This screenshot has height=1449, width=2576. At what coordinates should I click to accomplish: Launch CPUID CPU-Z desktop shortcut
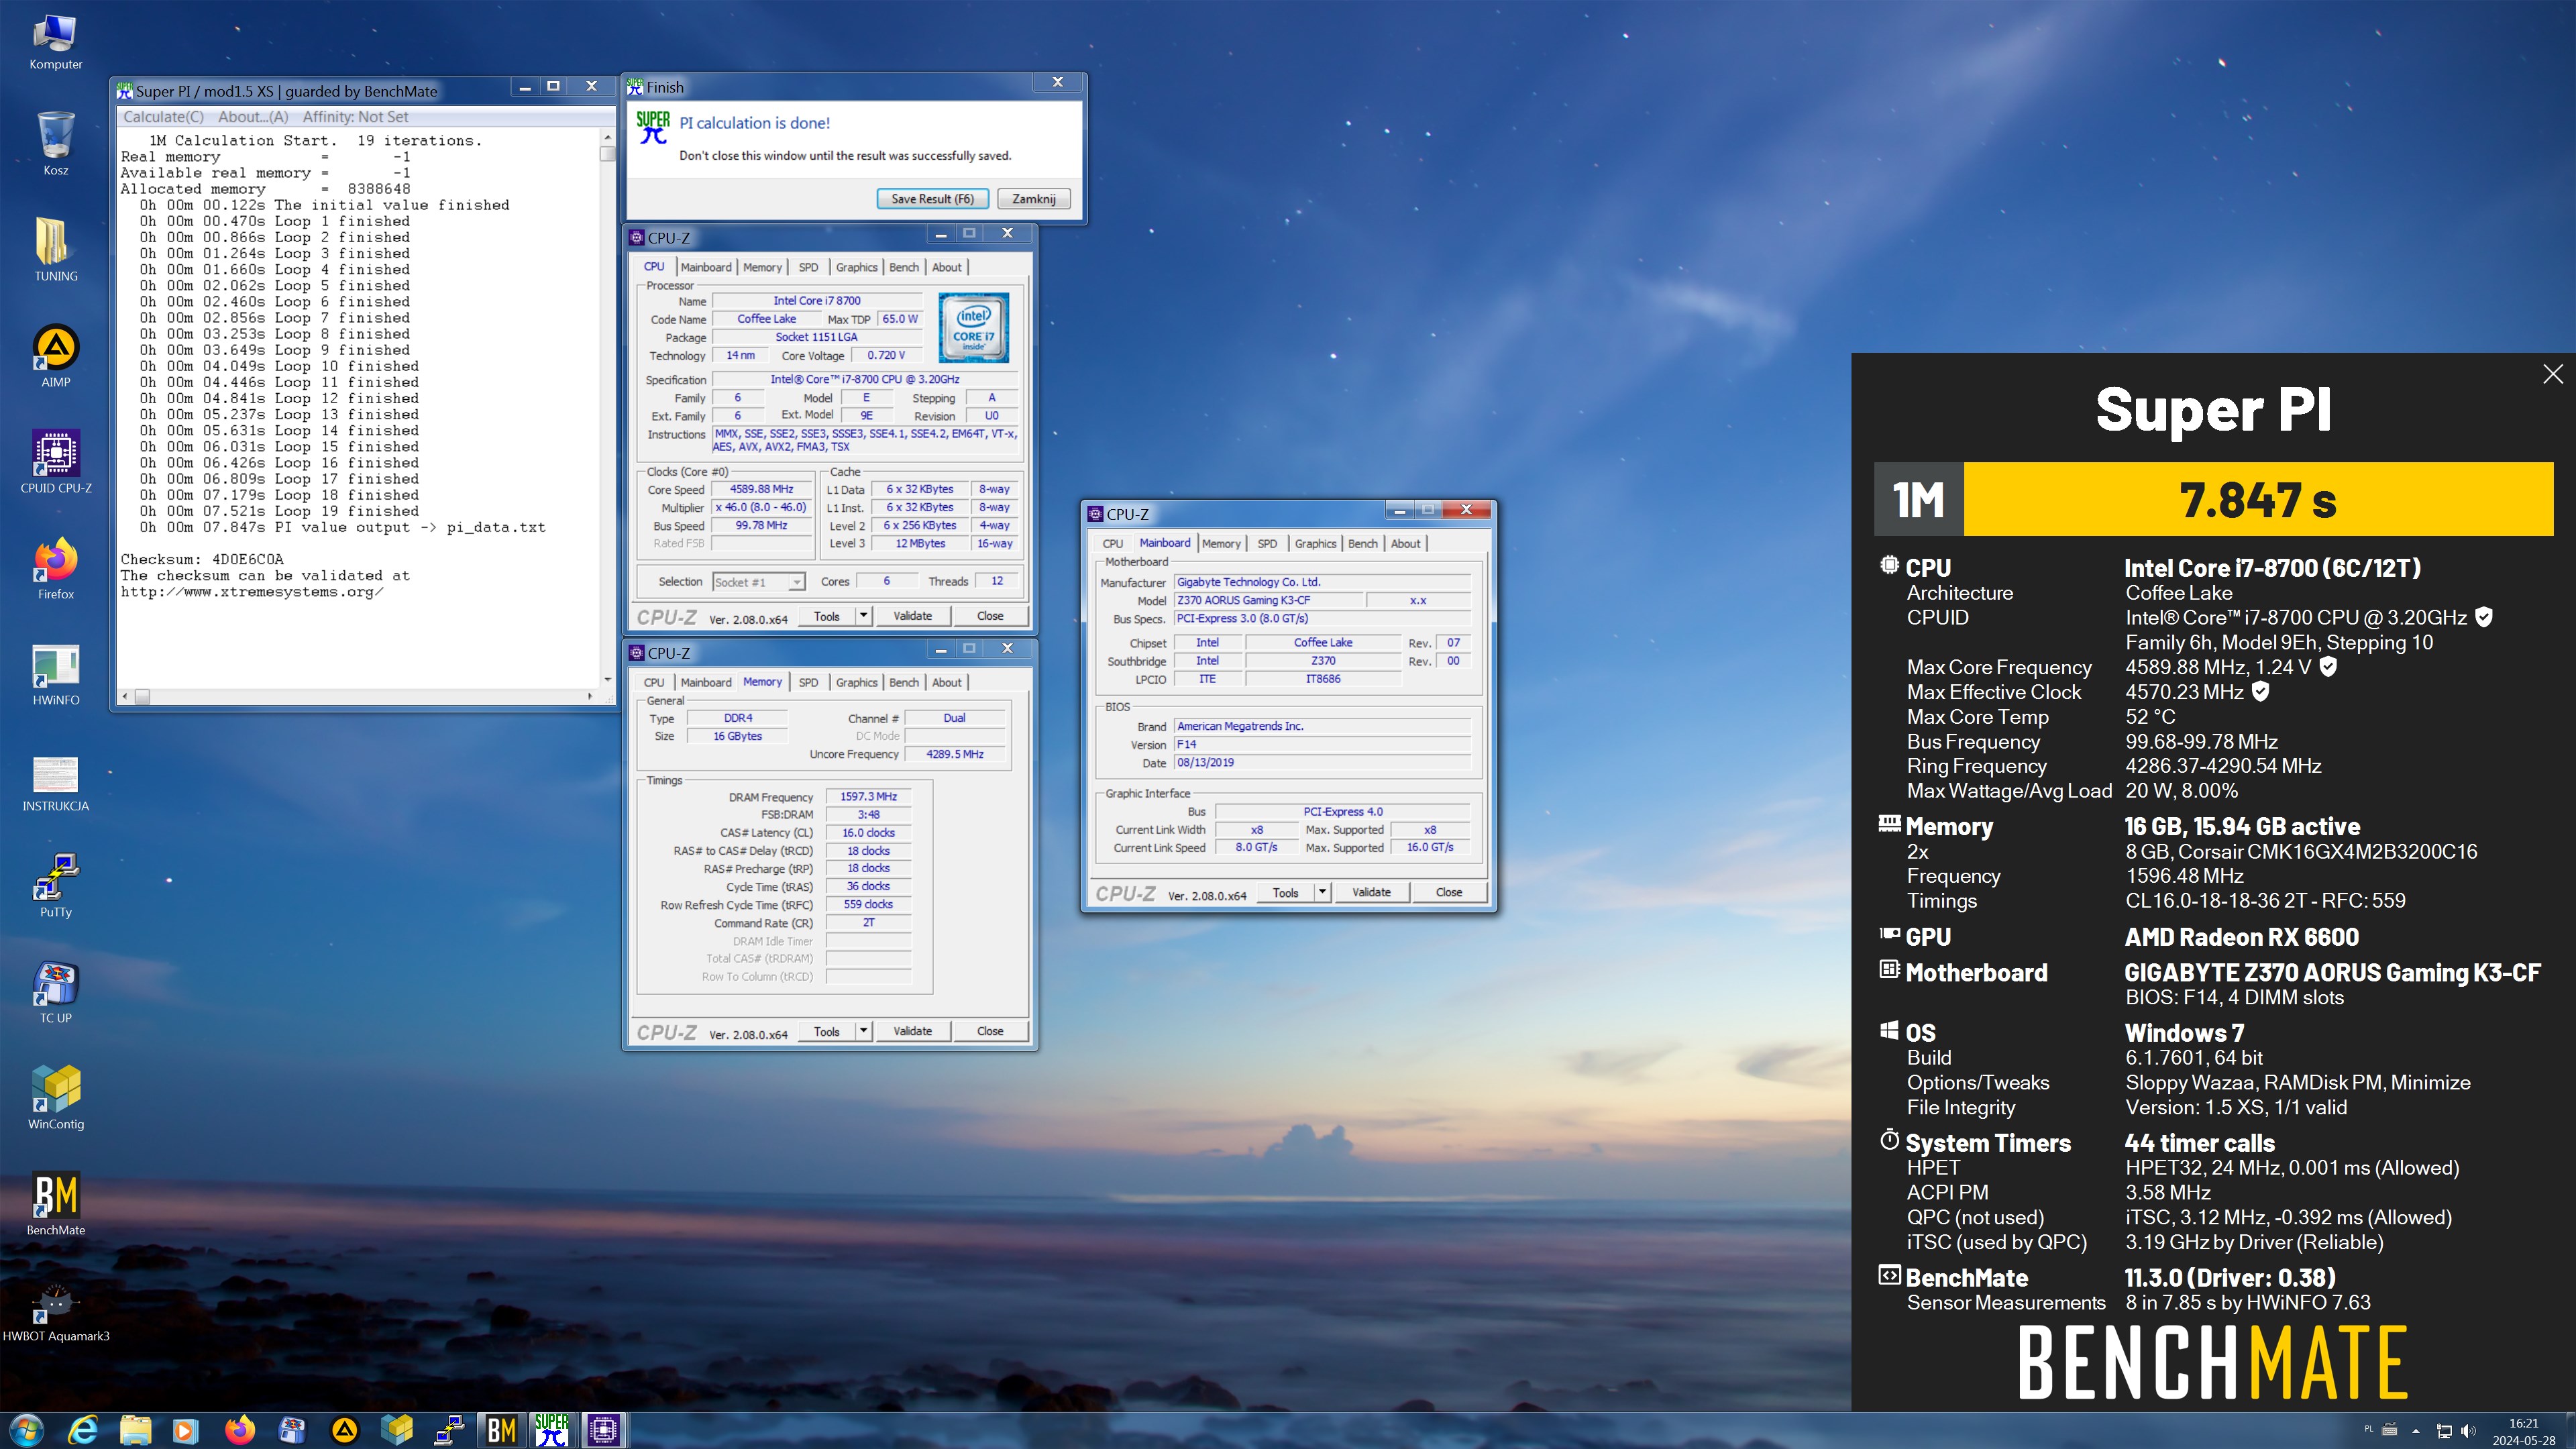click(x=55, y=462)
